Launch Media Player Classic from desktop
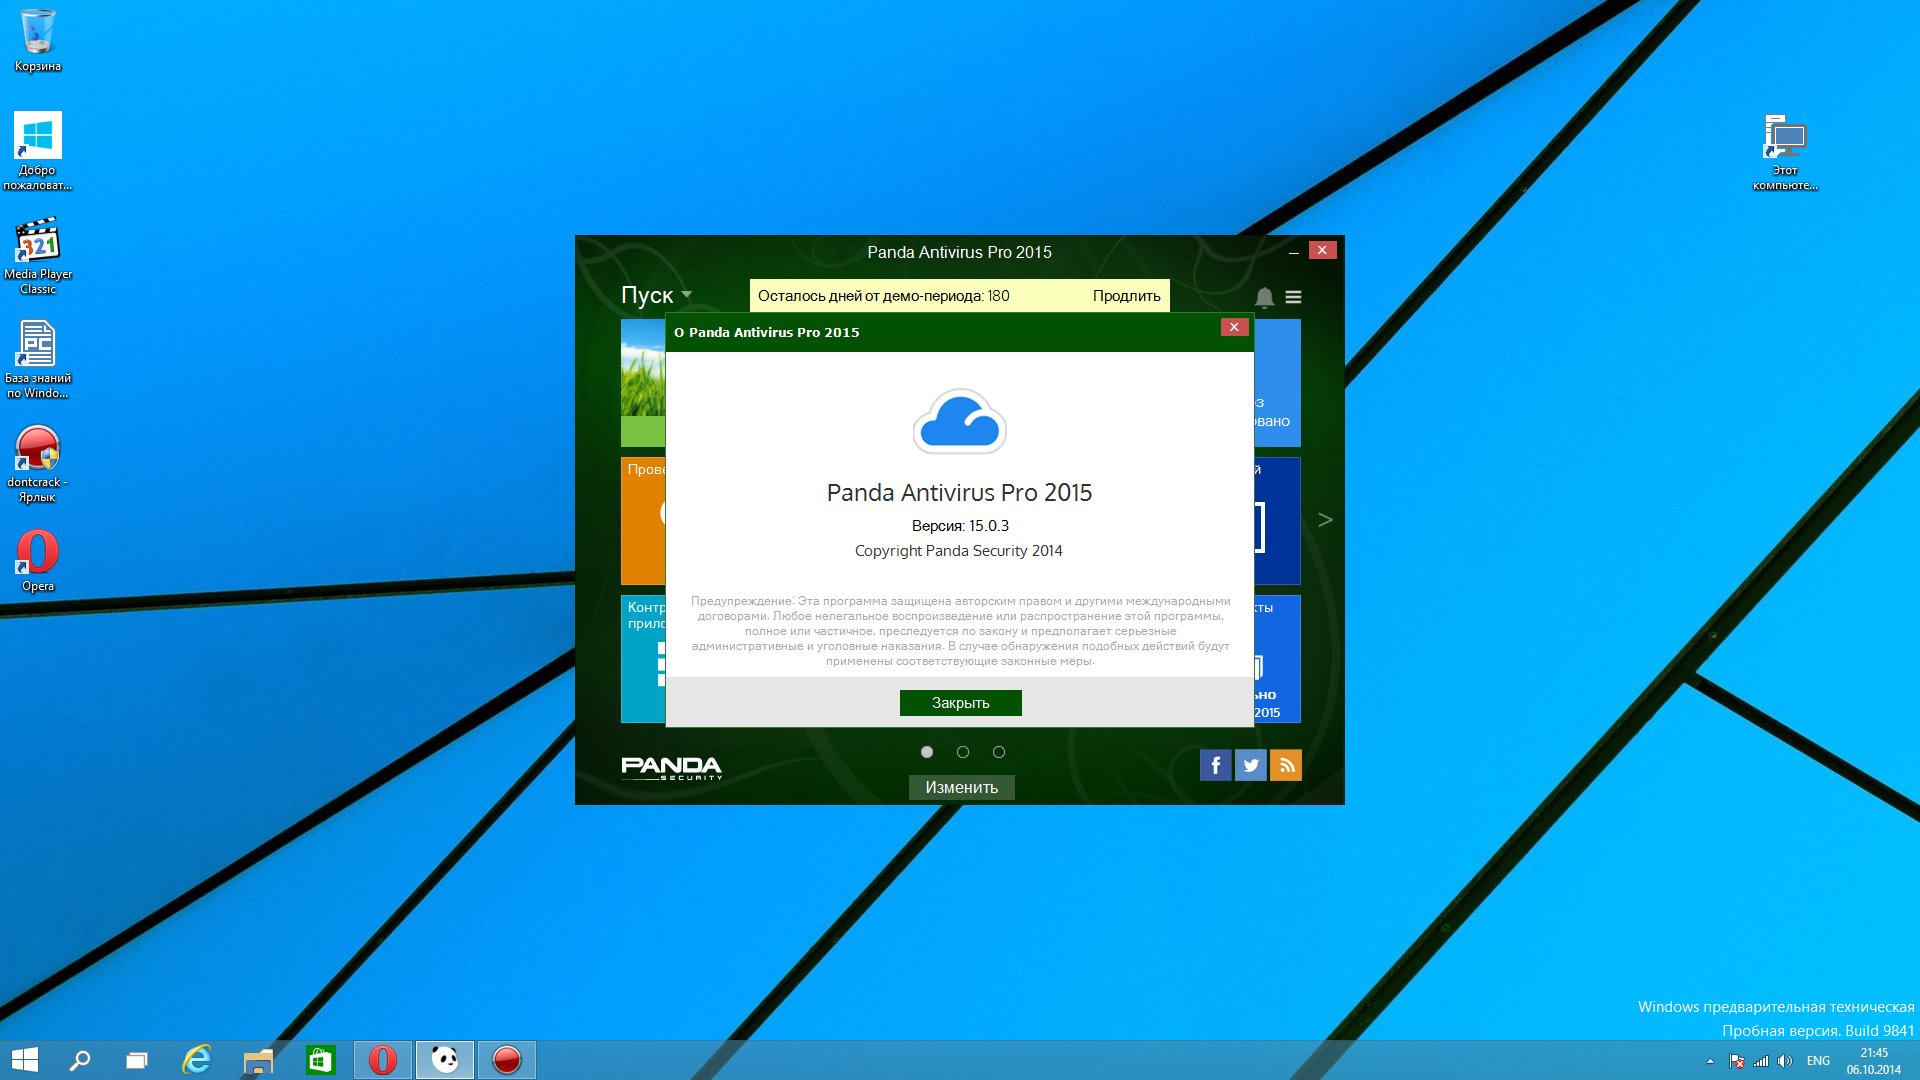Viewport: 1920px width, 1080px height. [x=38, y=255]
